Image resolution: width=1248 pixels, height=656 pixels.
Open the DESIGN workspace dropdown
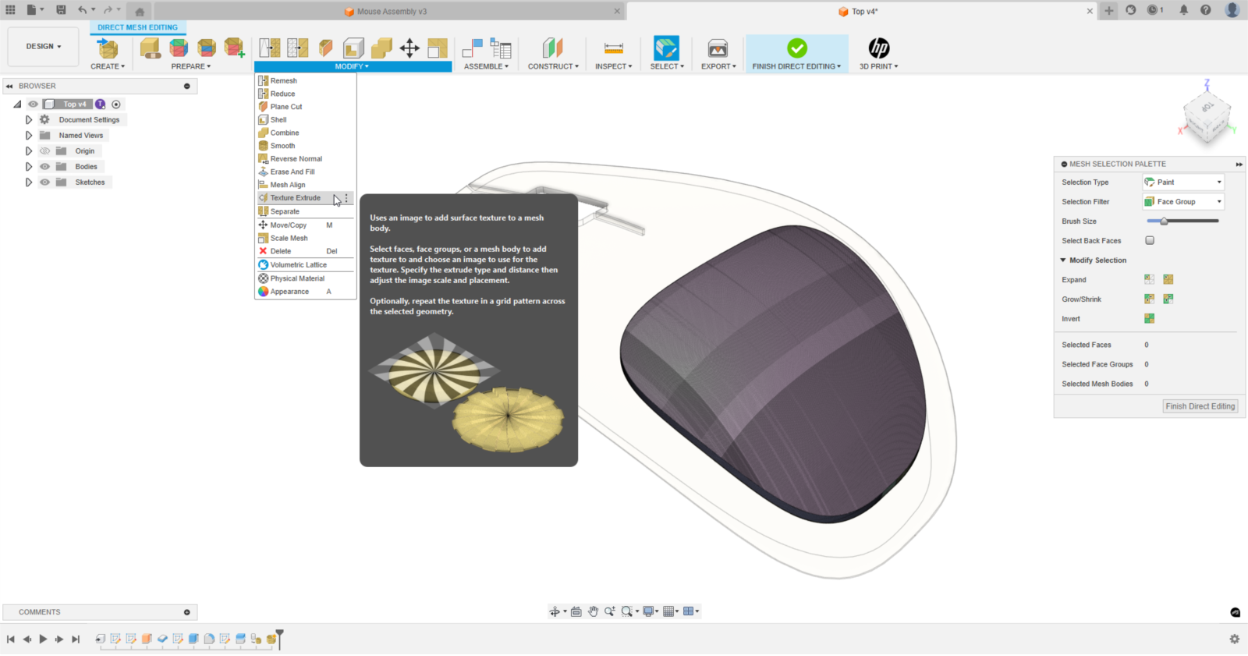point(43,47)
